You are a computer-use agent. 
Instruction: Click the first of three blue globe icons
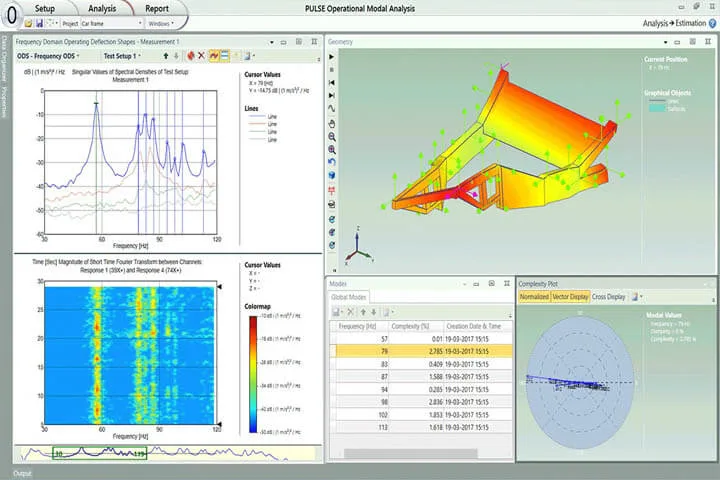(x=332, y=220)
